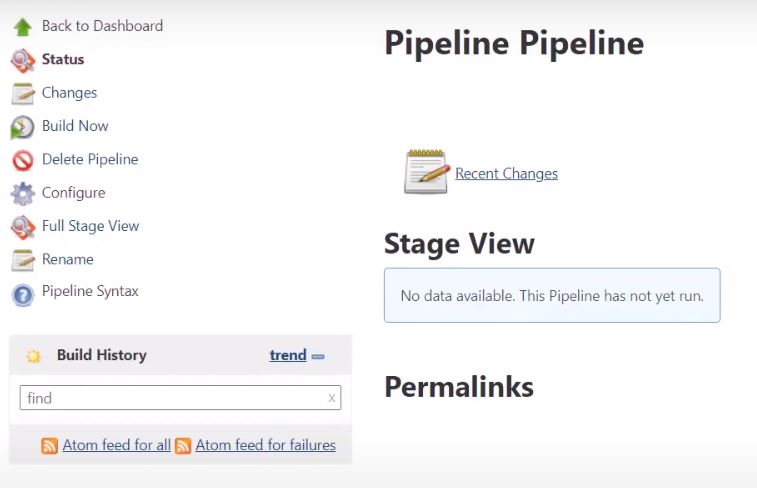Open the Recent Changes link
This screenshot has height=488, width=757.
click(x=506, y=174)
